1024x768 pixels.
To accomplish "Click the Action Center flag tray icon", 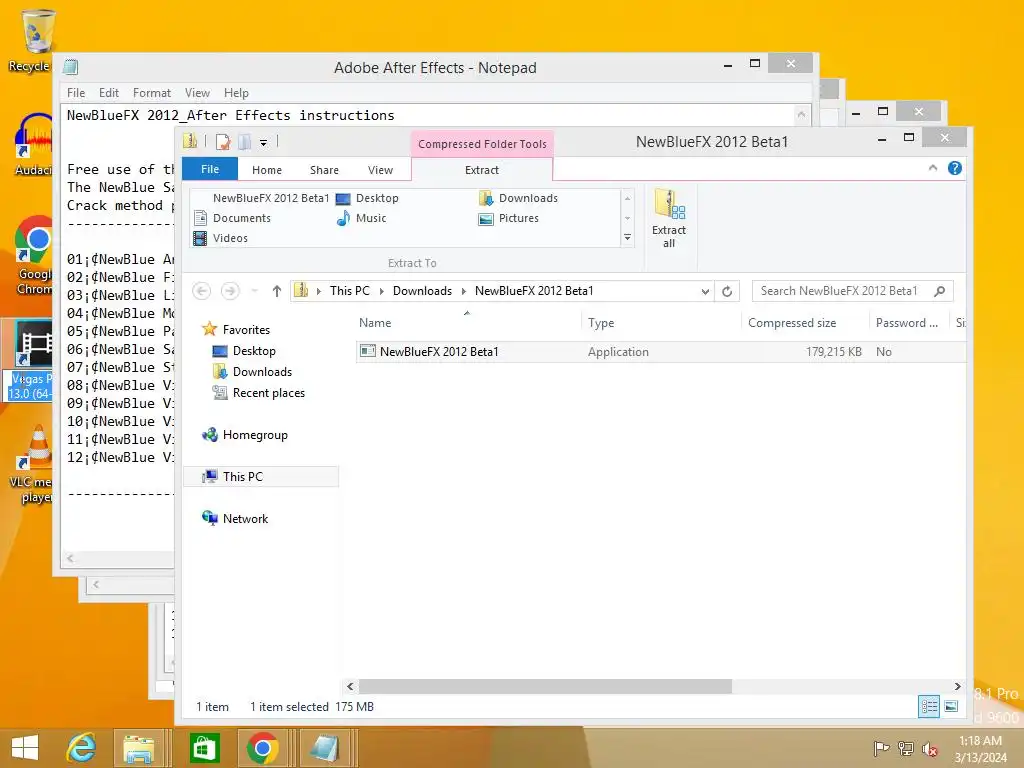I will pos(881,749).
